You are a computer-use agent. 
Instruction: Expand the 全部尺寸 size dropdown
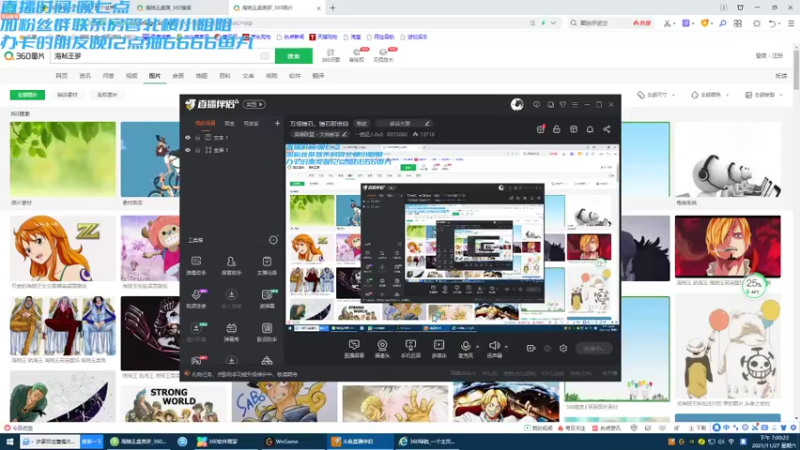click(x=656, y=95)
